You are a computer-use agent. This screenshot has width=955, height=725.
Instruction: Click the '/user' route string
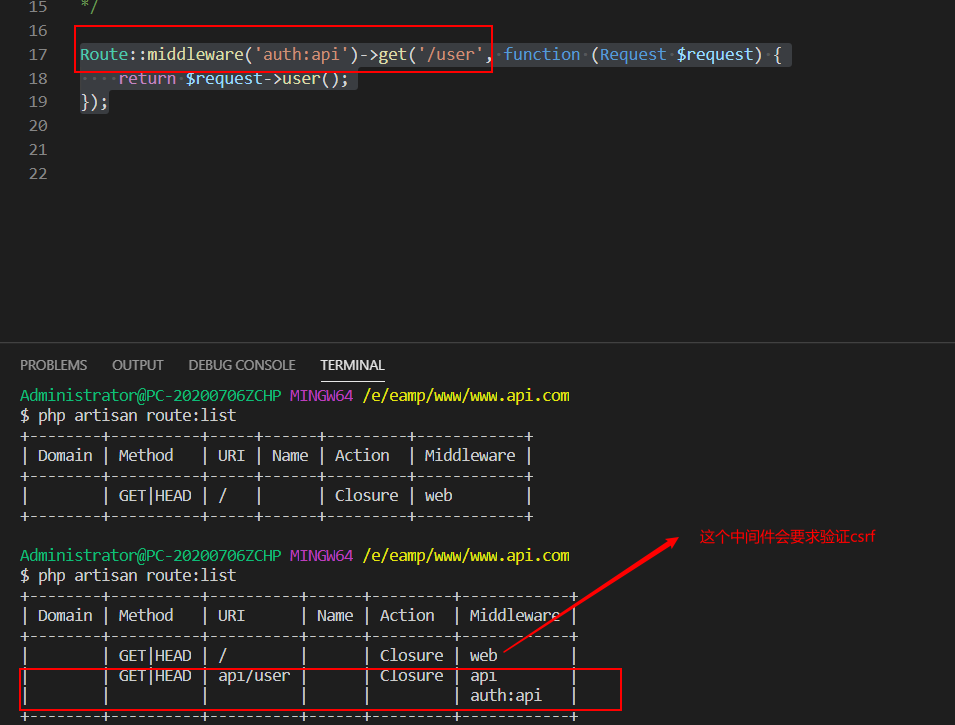tap(450, 55)
